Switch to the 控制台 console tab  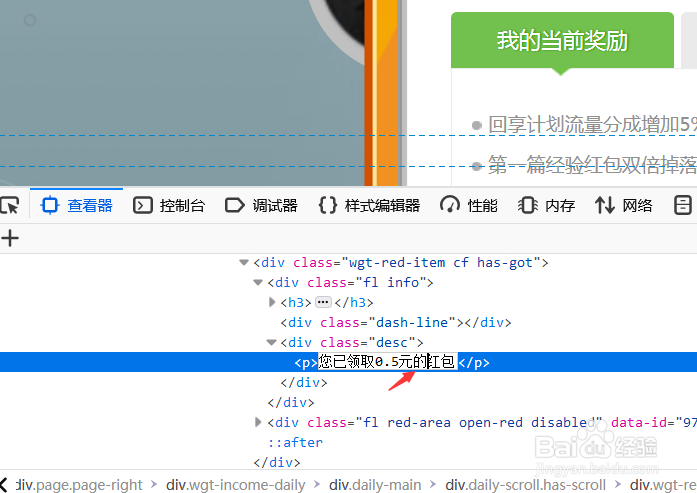coord(169,205)
